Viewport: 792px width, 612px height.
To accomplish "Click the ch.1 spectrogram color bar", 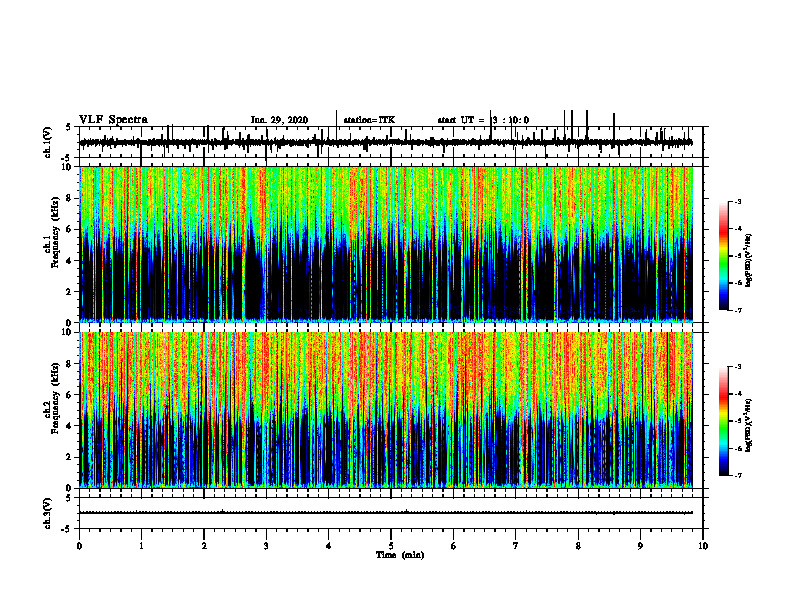I will coord(724,256).
